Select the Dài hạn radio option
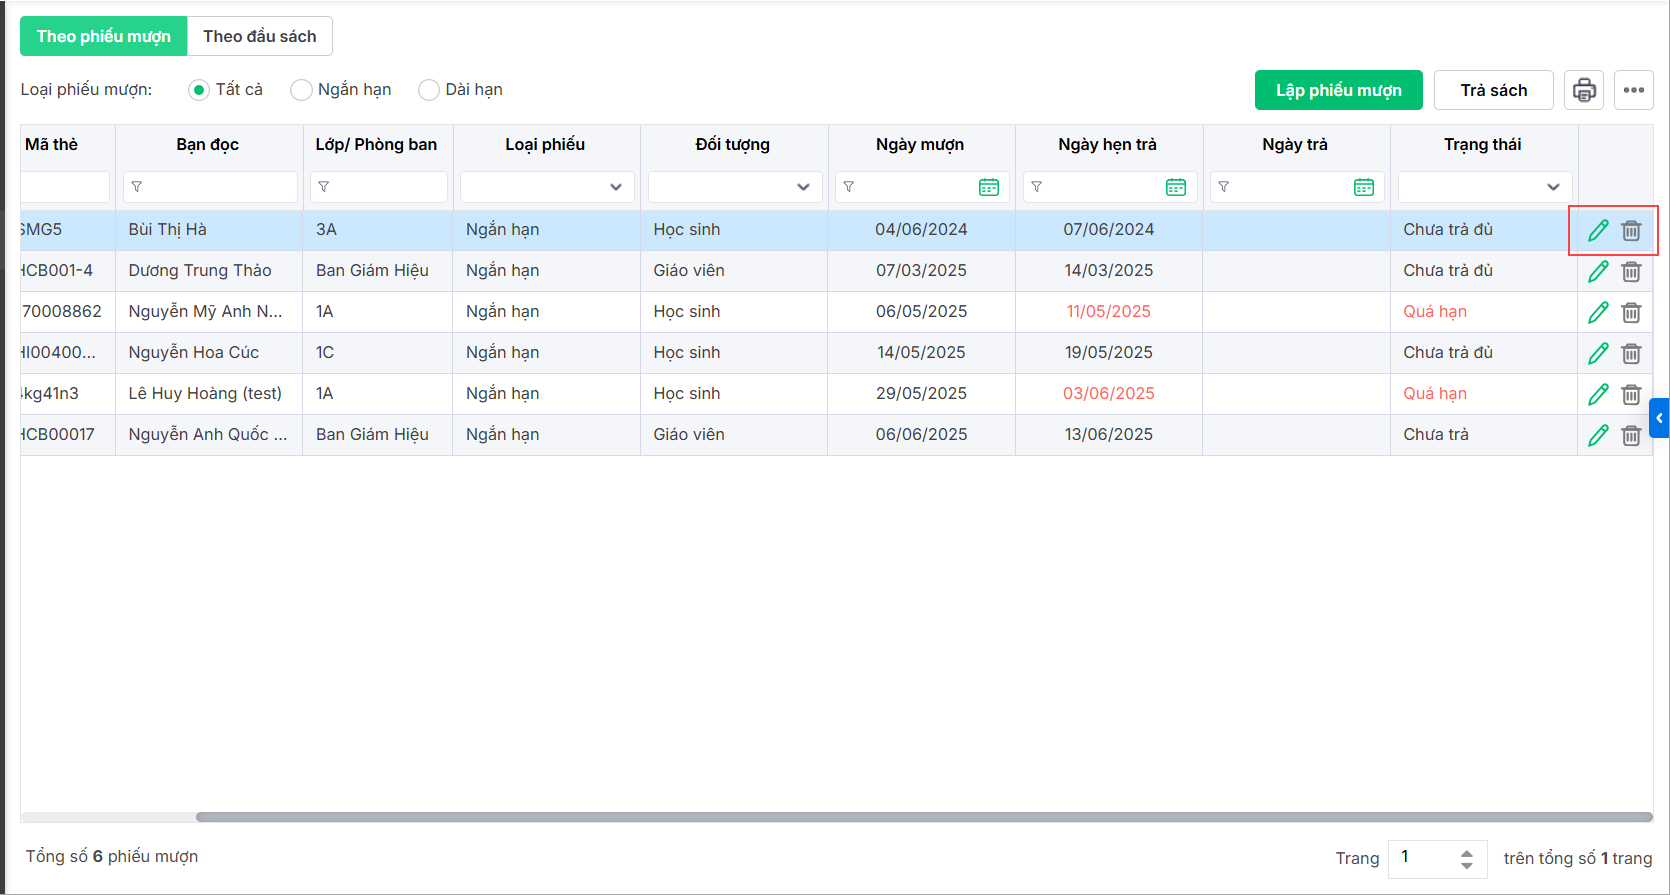Viewport: 1670px width, 895px height. click(429, 90)
